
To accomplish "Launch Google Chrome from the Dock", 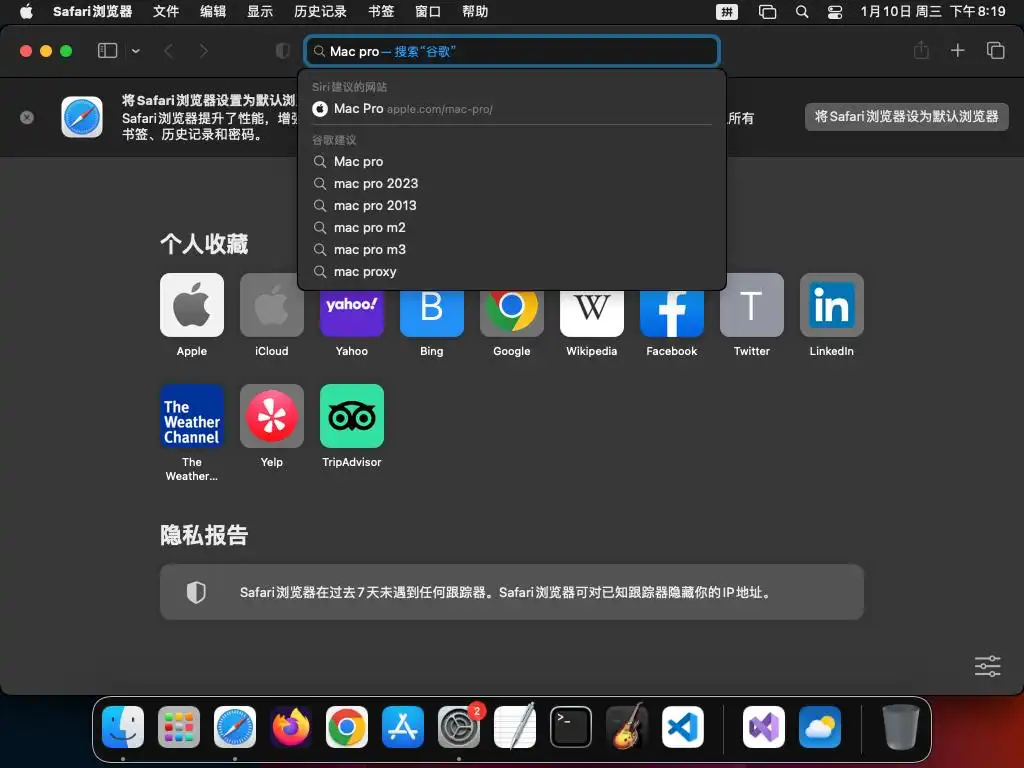I will (347, 727).
